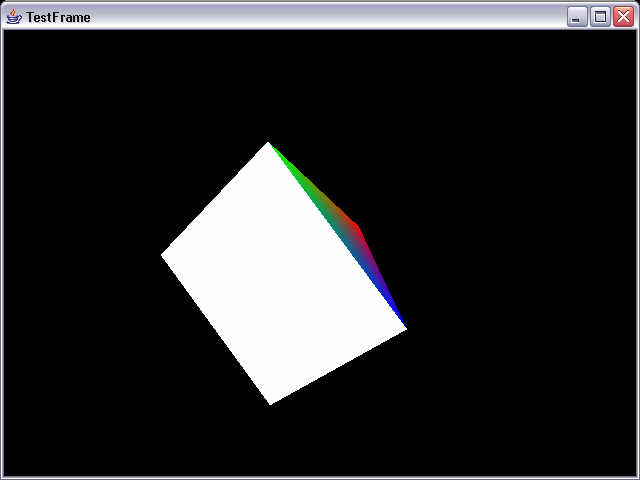This screenshot has height=480, width=640.
Task: Click the TestFrame title text
Action: click(x=58, y=18)
